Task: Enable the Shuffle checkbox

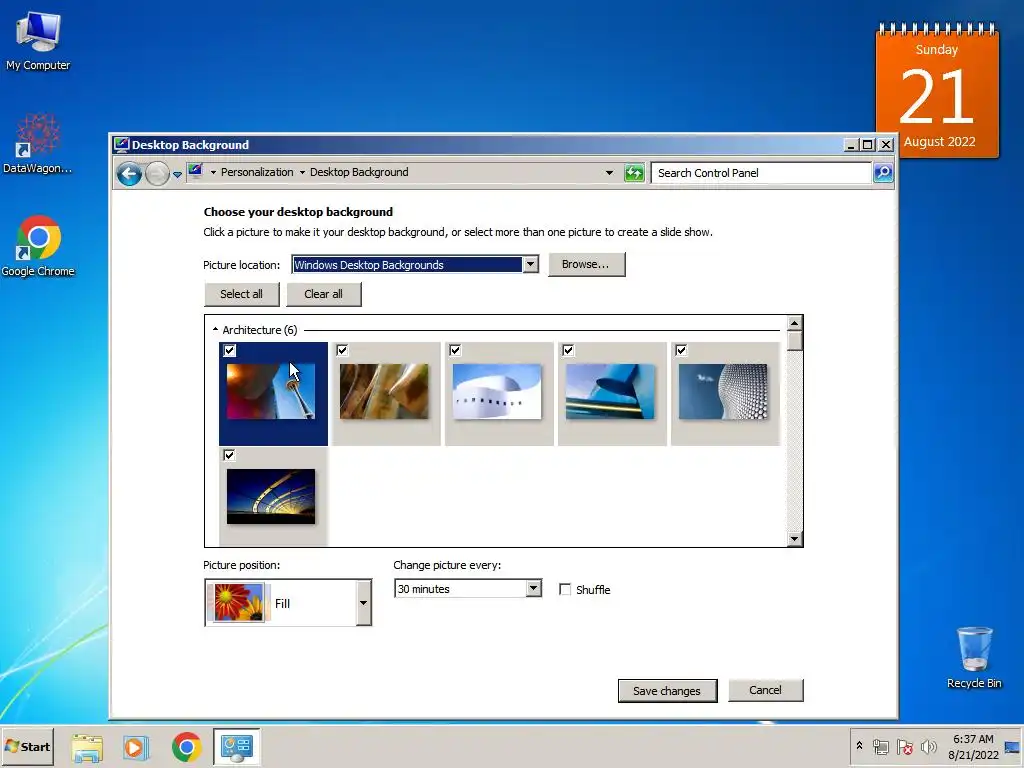Action: [x=566, y=590]
